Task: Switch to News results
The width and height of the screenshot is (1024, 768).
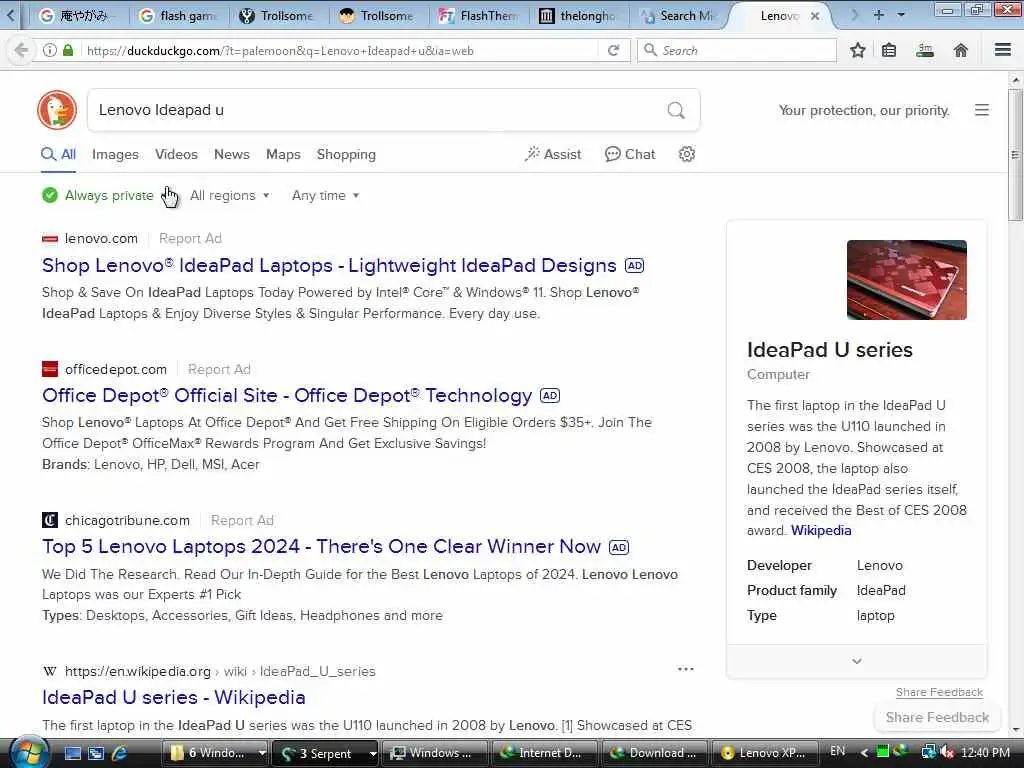Action: pyautogui.click(x=232, y=154)
